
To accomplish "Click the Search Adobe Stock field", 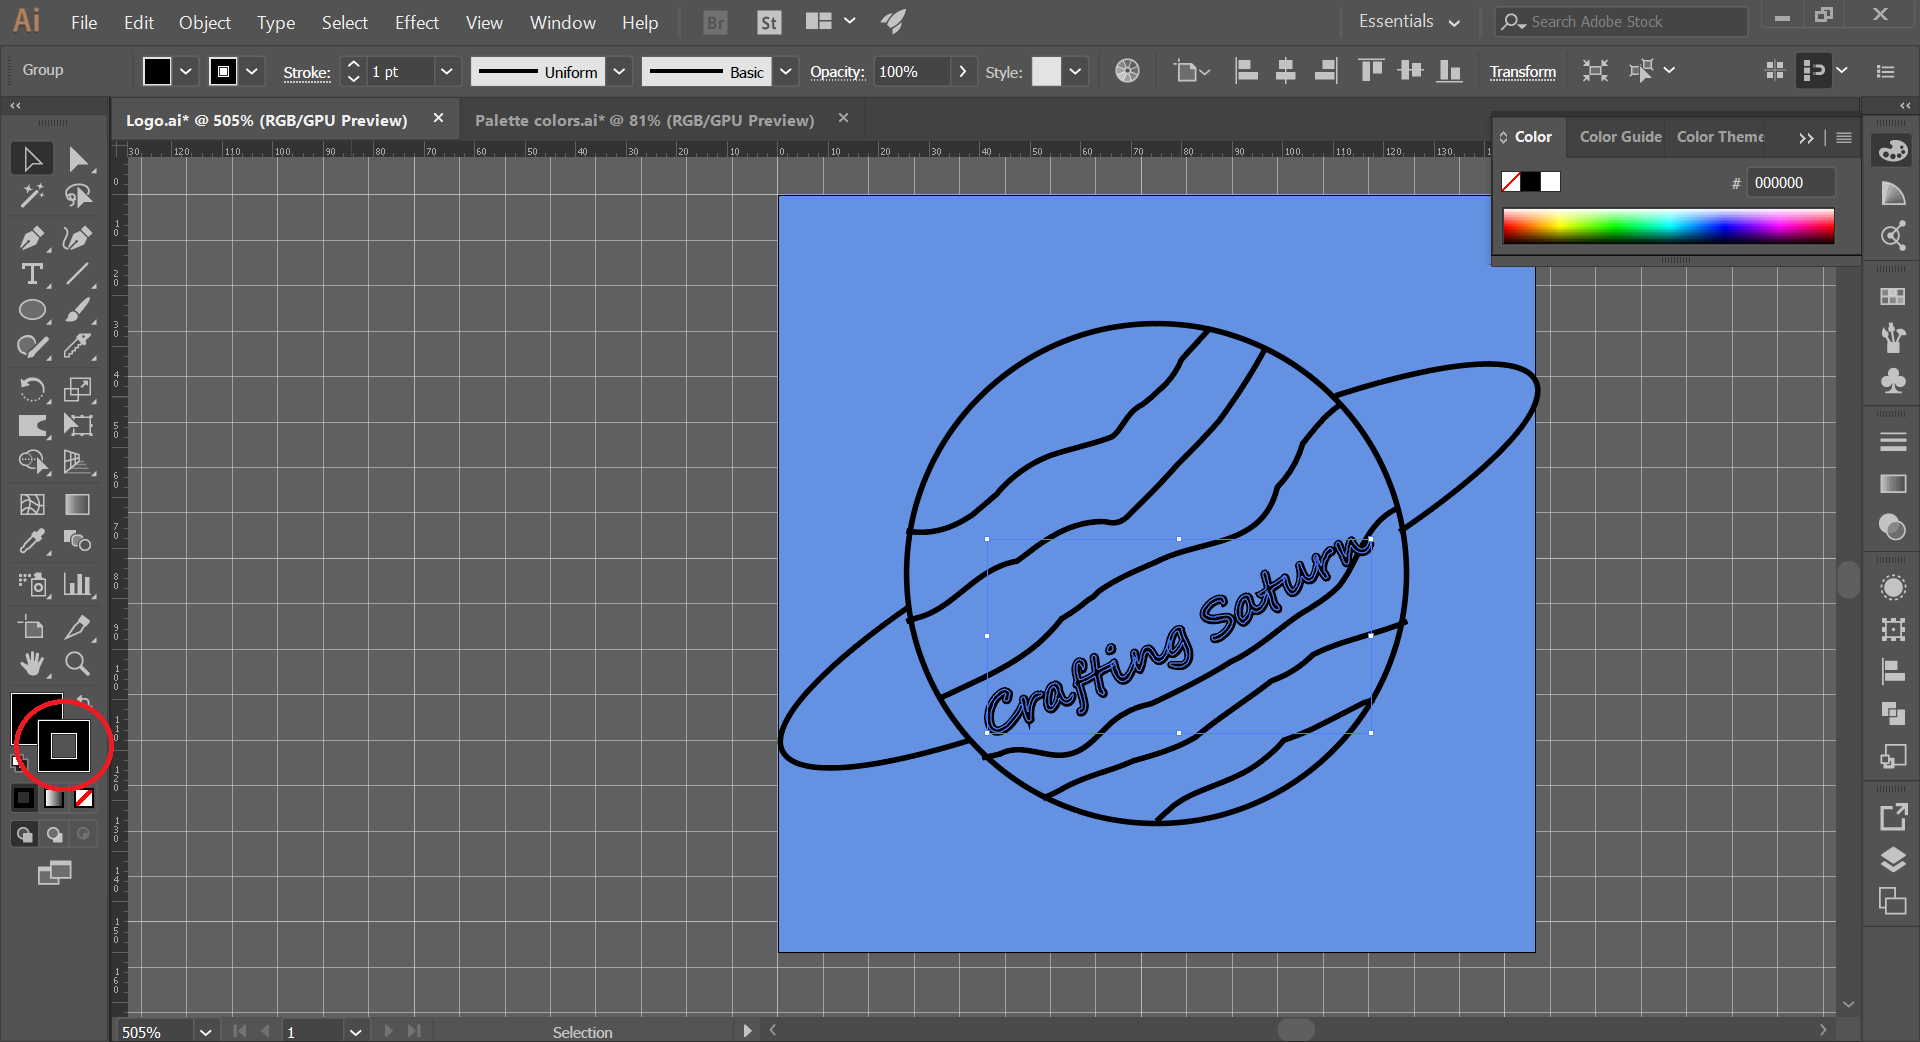I will 1621,21.
